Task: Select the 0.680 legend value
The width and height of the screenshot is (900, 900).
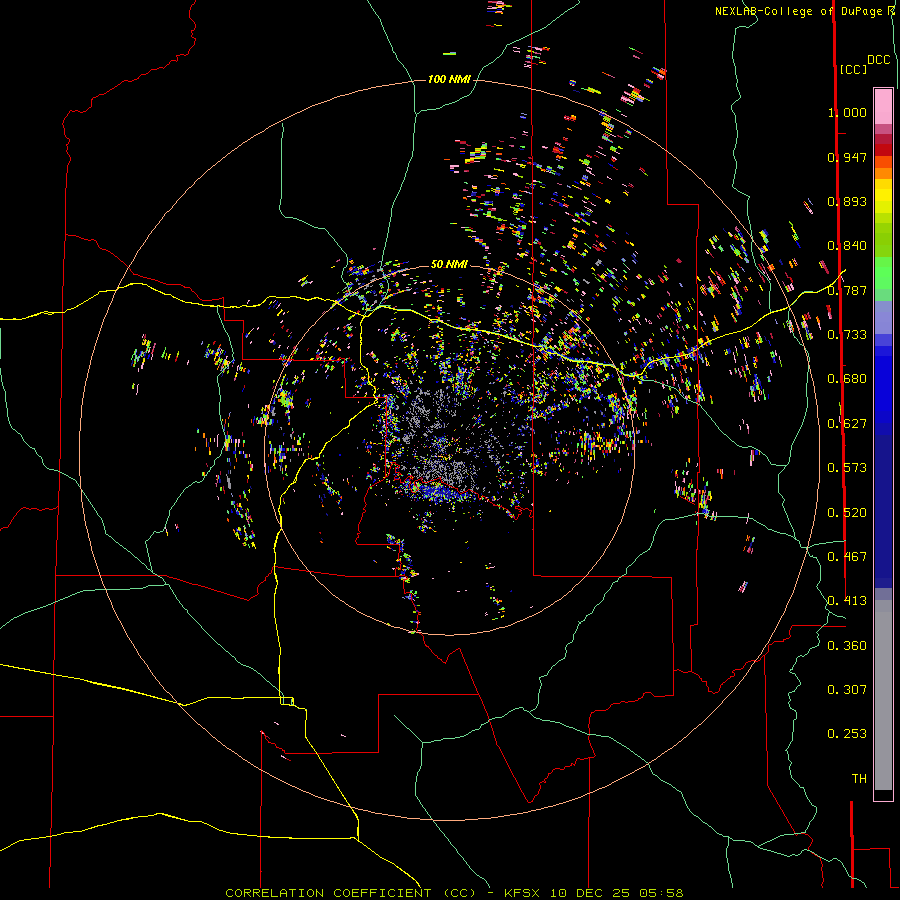Action: 847,379
